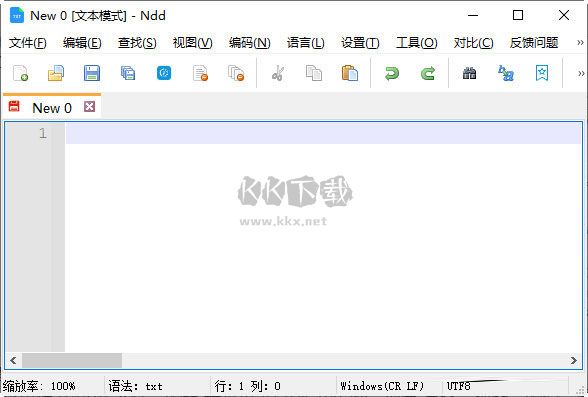Image resolution: width=588 pixels, height=397 pixels.
Task: Click the bookmark star icon
Action: click(x=542, y=73)
